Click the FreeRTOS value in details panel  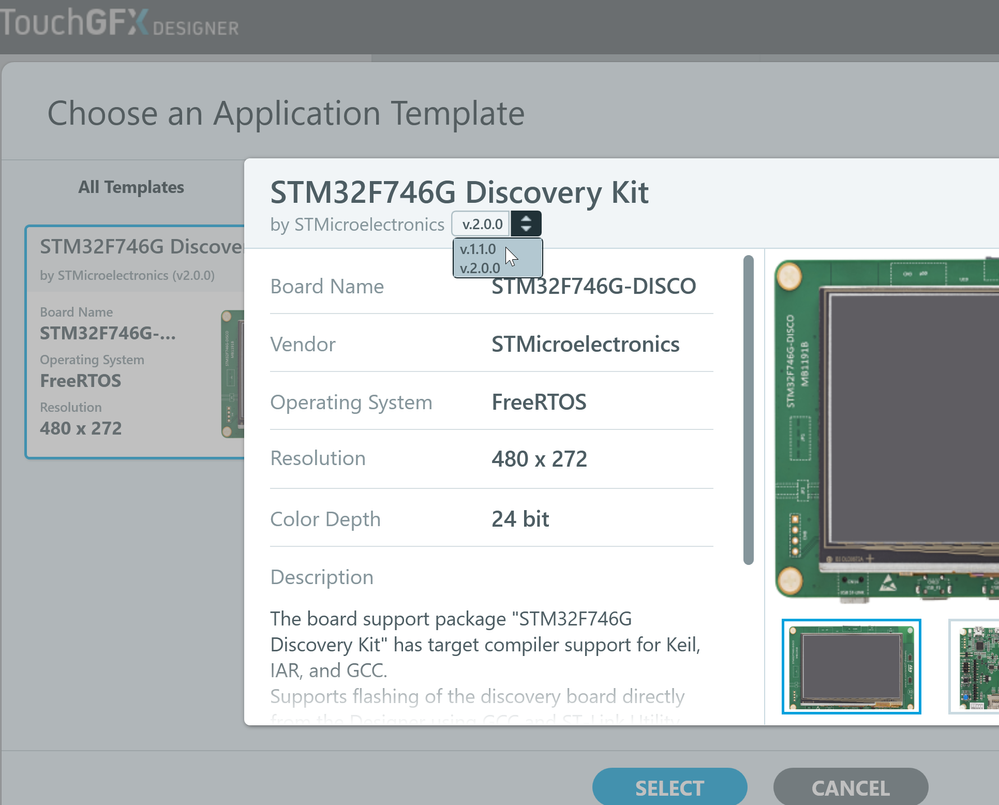tap(539, 402)
